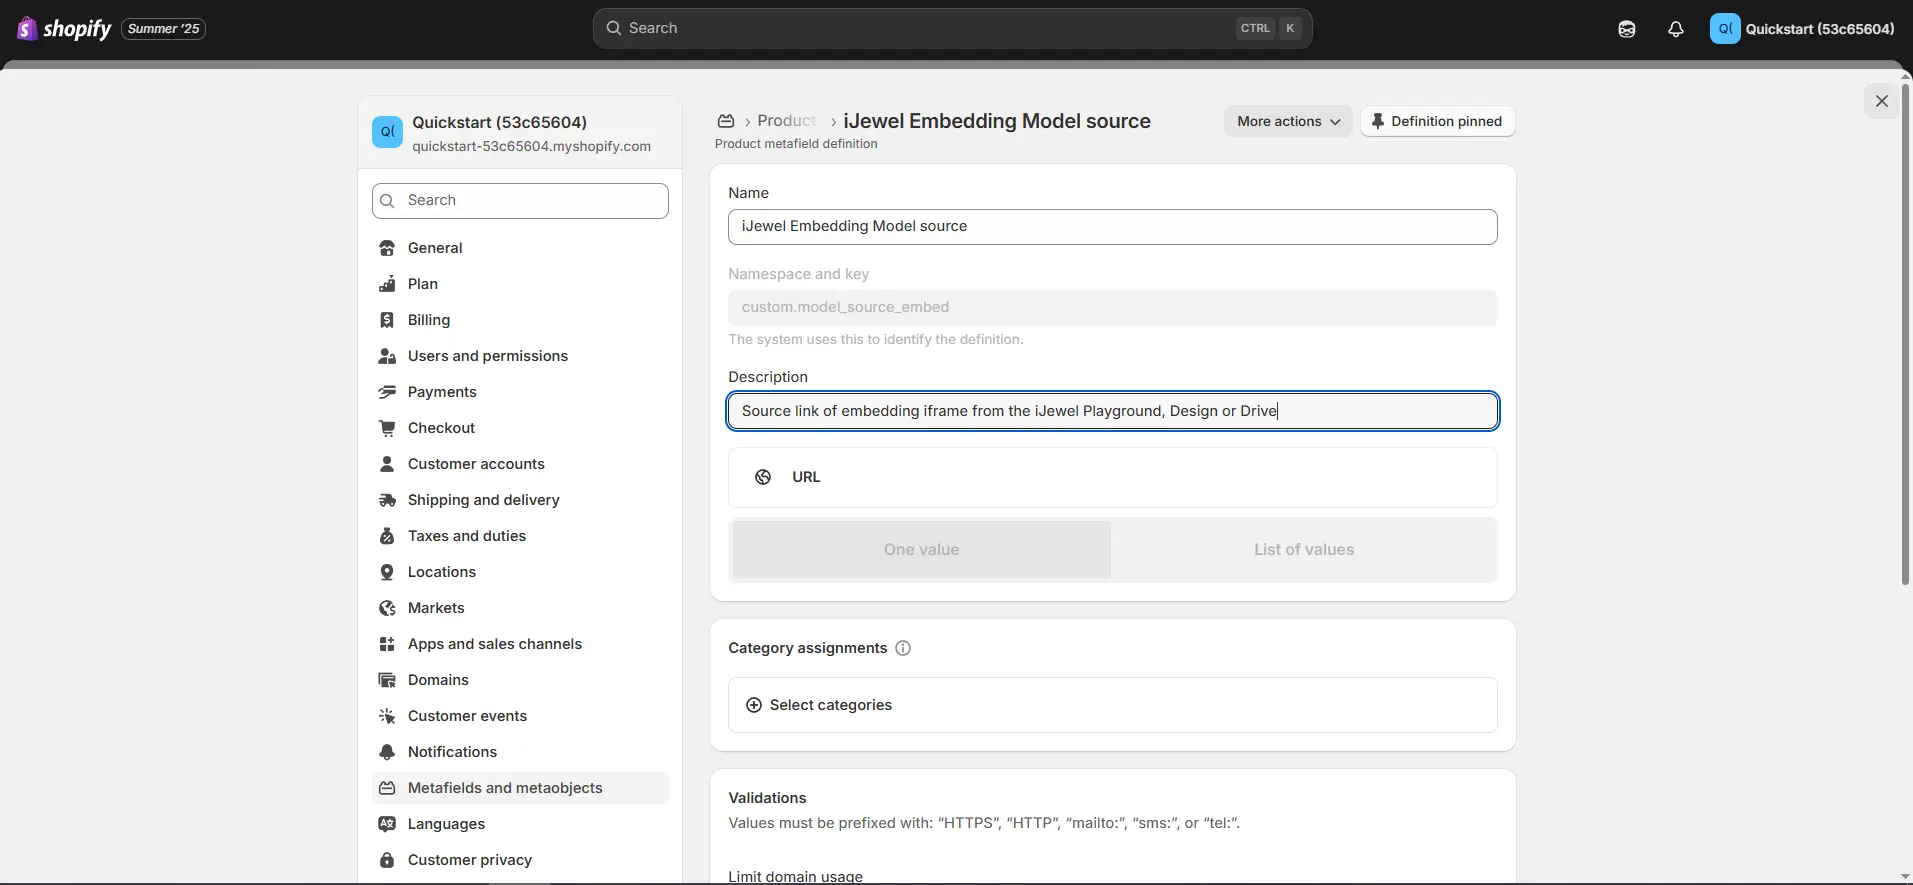Image resolution: width=1913 pixels, height=885 pixels.
Task: Open Payments settings
Action: coord(520,392)
